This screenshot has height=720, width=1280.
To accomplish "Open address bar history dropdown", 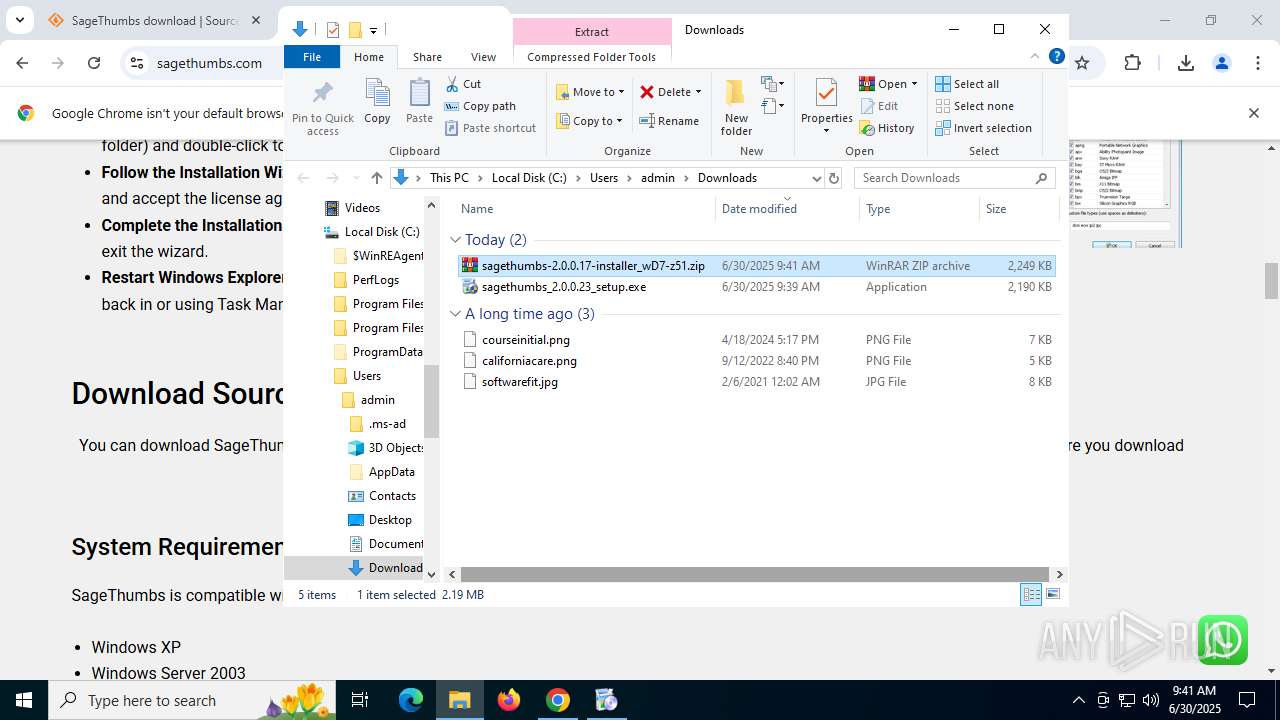I will (816, 178).
